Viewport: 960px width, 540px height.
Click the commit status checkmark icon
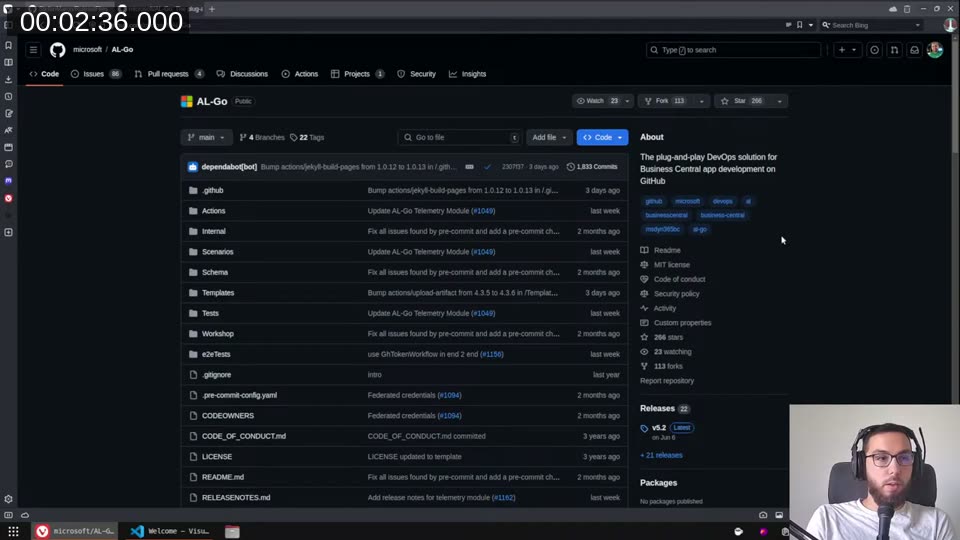click(487, 167)
